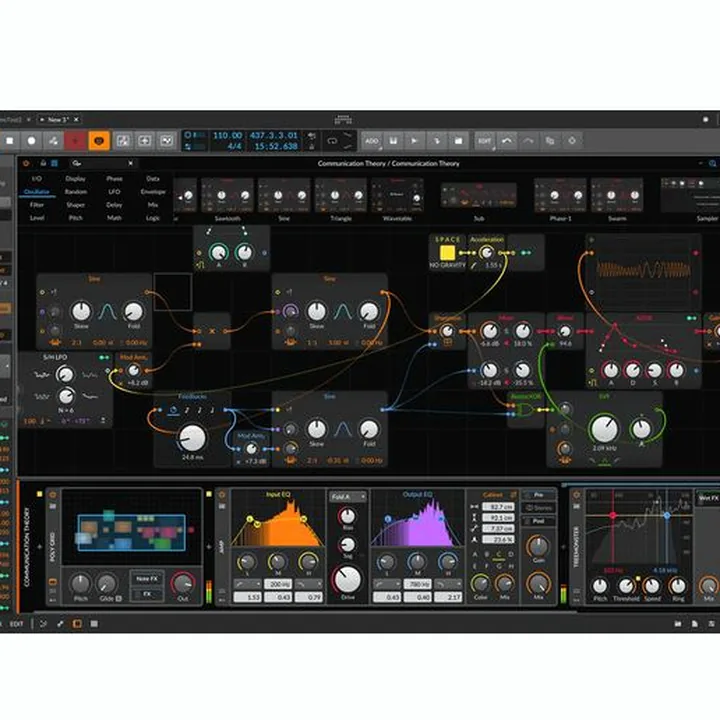Click the Feedback delay time knob showing 24.8 ms

click(192, 438)
